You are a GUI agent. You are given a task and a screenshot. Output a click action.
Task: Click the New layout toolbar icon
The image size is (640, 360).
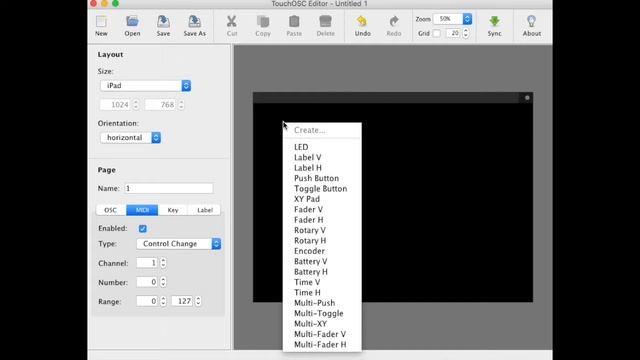pos(101,26)
